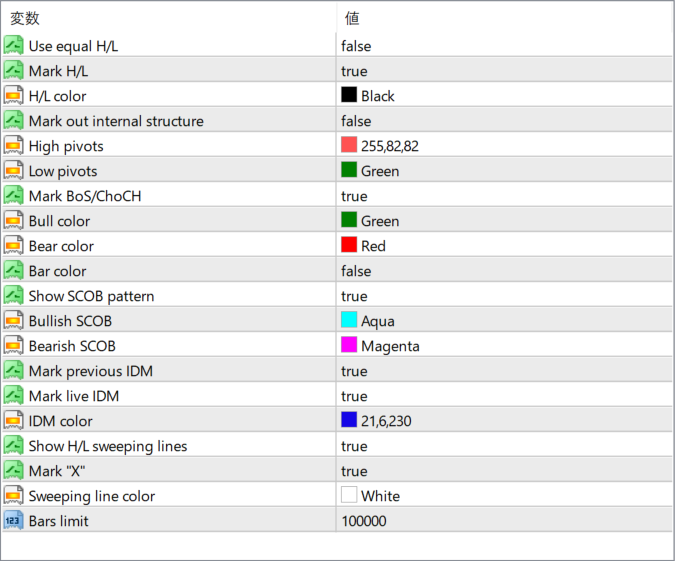The width and height of the screenshot is (675, 561).
Task: Click the blue swatch for IDM color
Action: tap(349, 419)
